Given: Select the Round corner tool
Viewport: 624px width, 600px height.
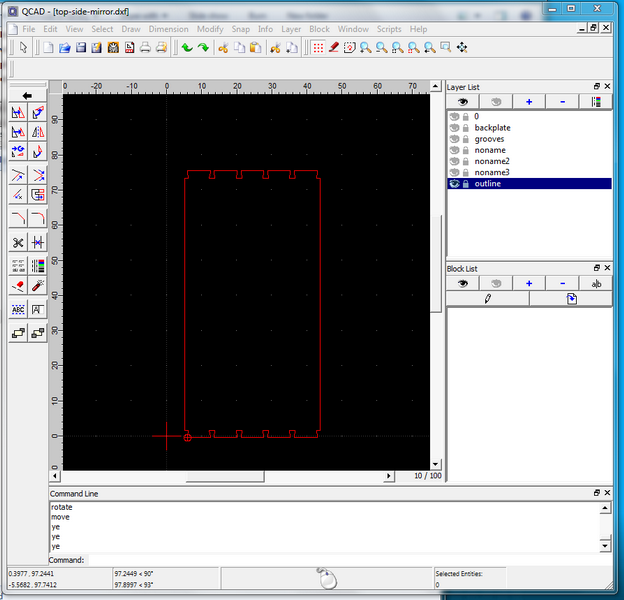Looking at the screenshot, I should pyautogui.click(x=37, y=218).
